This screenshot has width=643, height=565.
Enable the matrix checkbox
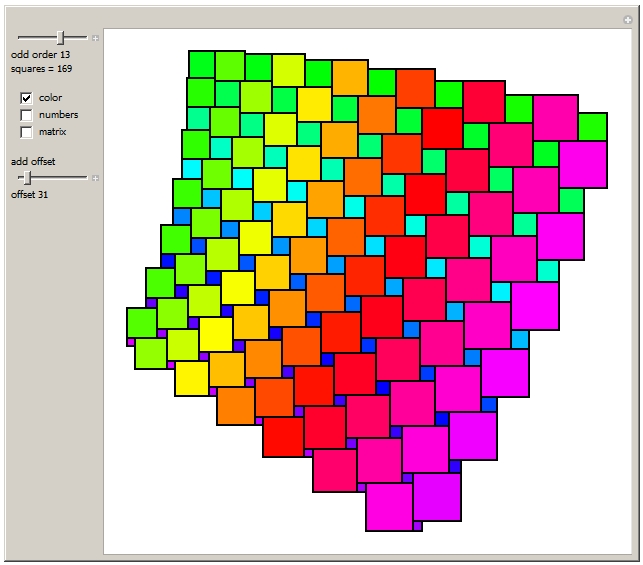tap(26, 132)
